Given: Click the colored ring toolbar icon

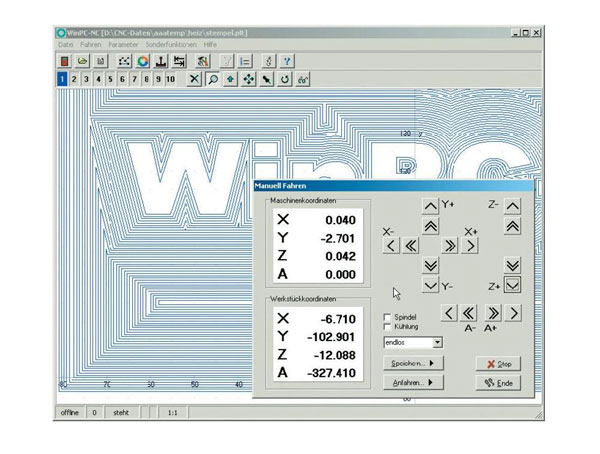Looking at the screenshot, I should tap(143, 61).
